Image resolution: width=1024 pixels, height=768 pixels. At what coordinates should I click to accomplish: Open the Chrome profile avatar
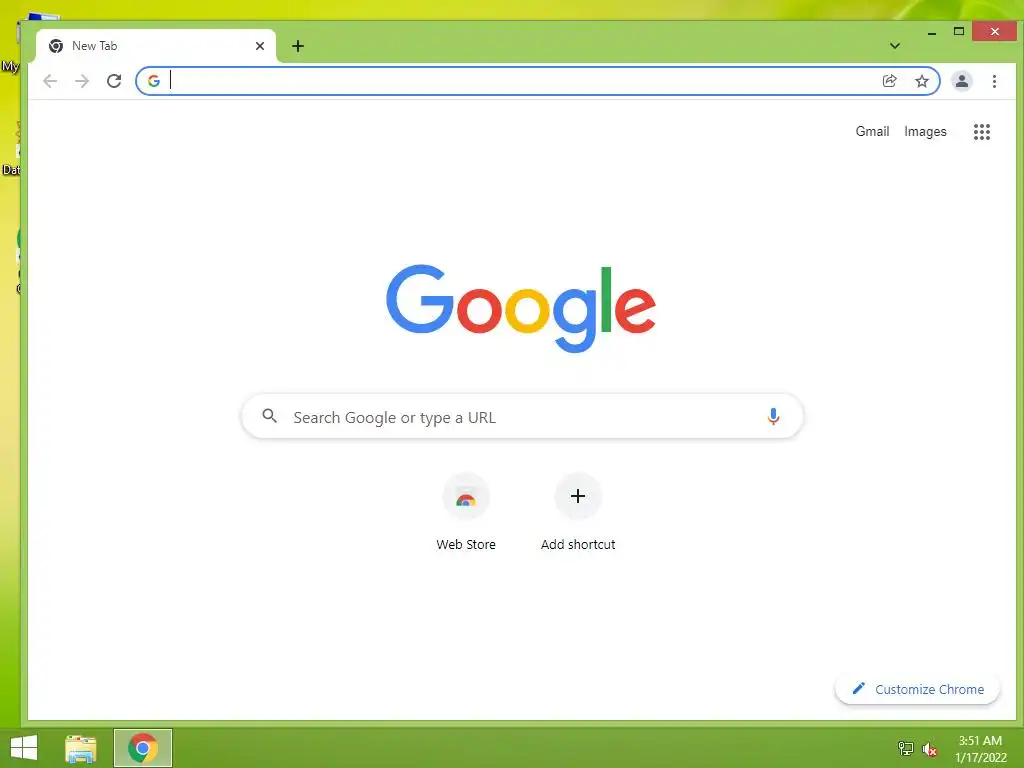point(961,81)
